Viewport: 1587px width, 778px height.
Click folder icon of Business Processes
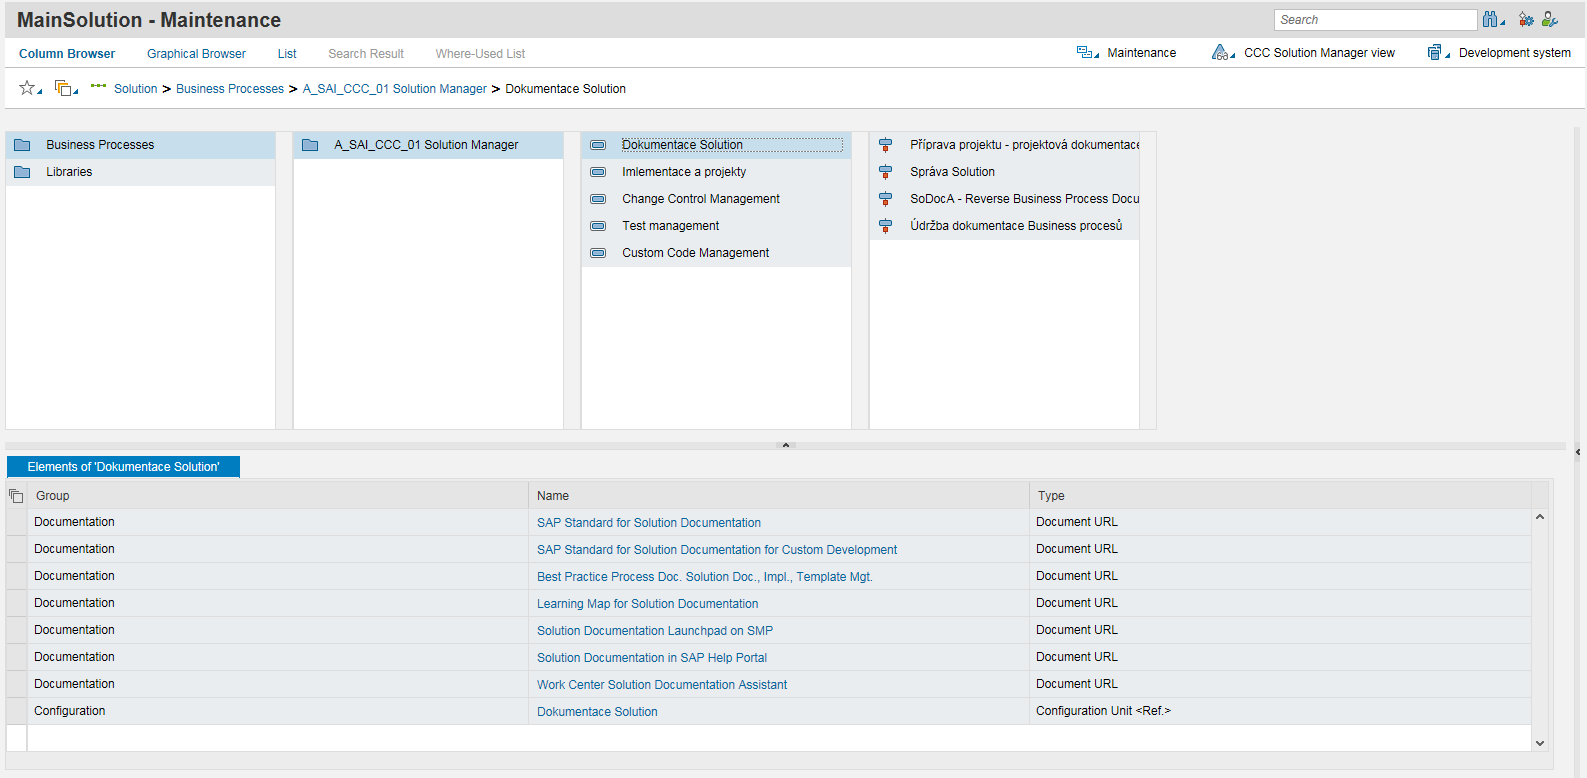[22, 145]
